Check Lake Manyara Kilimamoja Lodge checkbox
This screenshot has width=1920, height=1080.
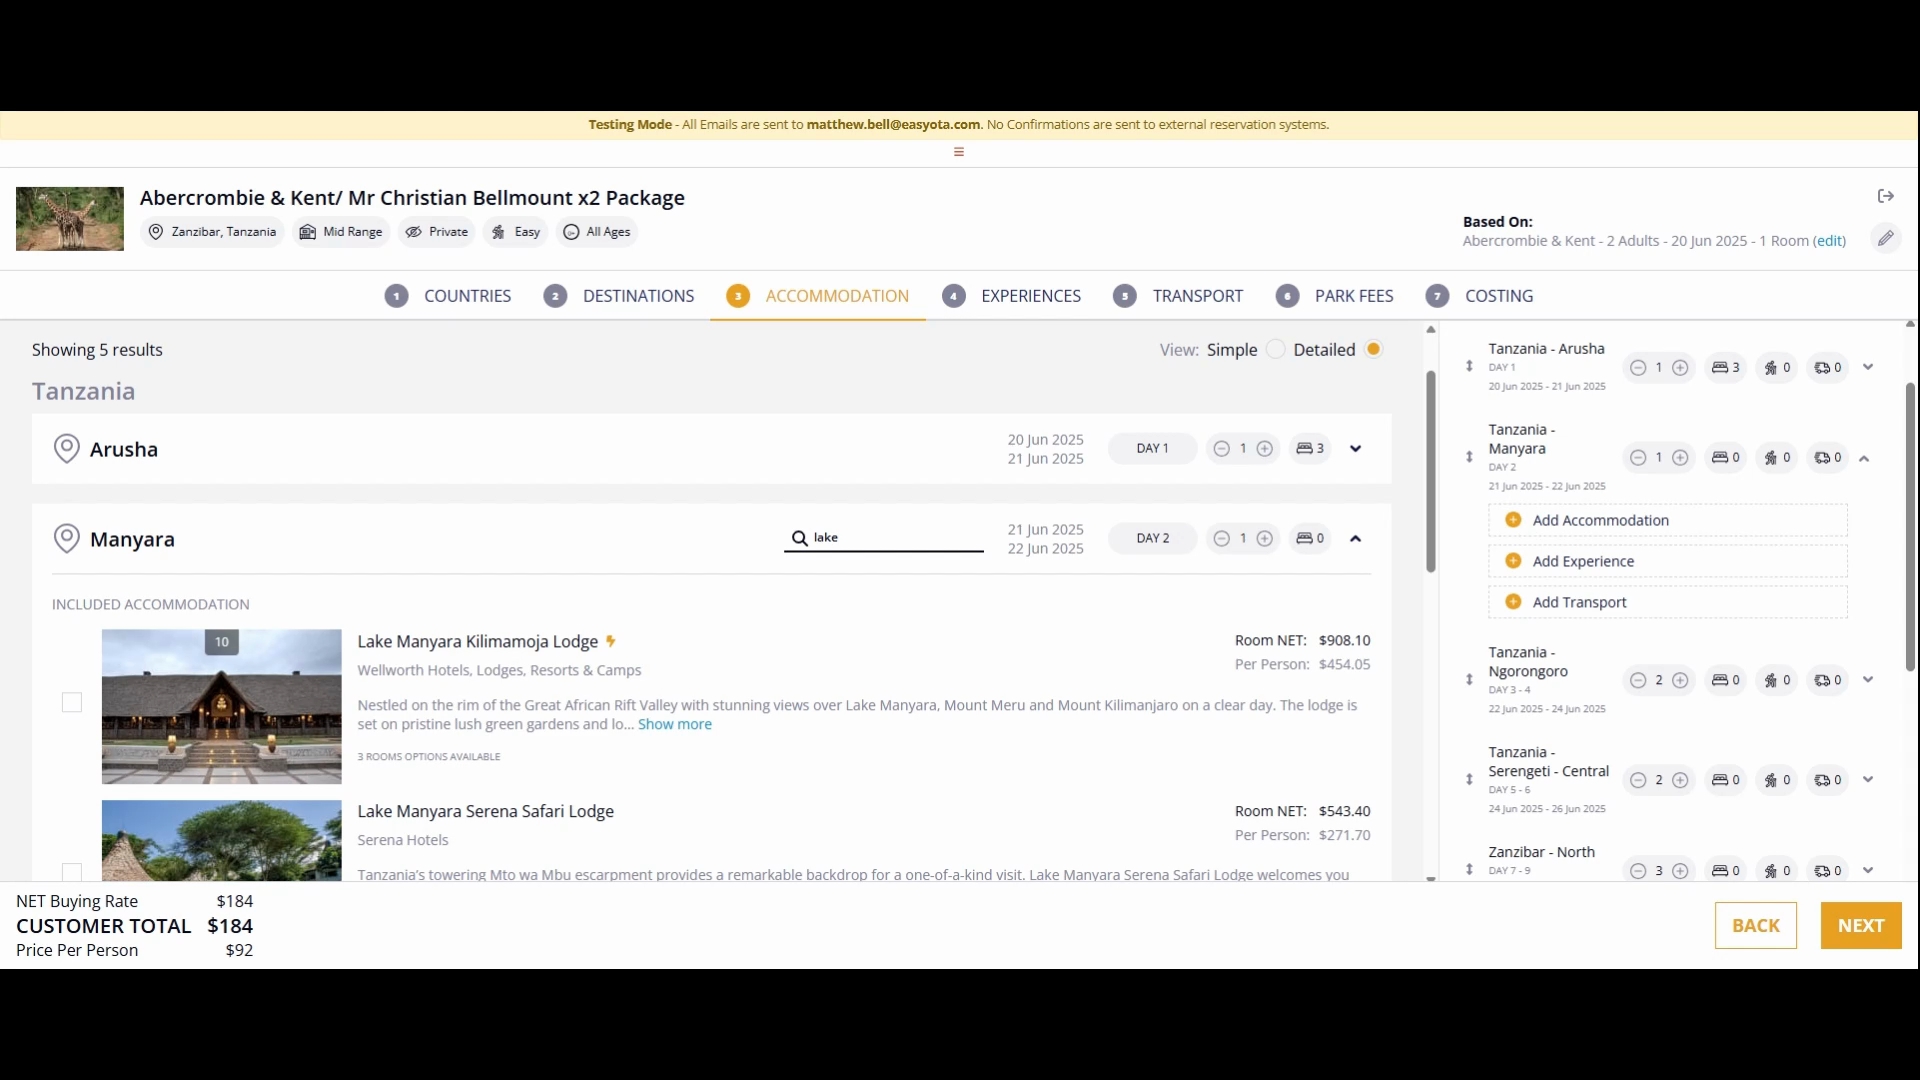pyautogui.click(x=72, y=703)
